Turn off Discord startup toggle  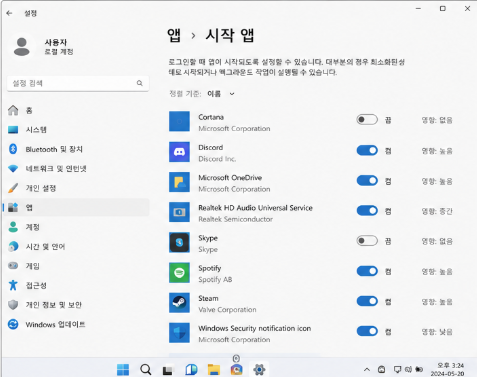click(x=367, y=151)
